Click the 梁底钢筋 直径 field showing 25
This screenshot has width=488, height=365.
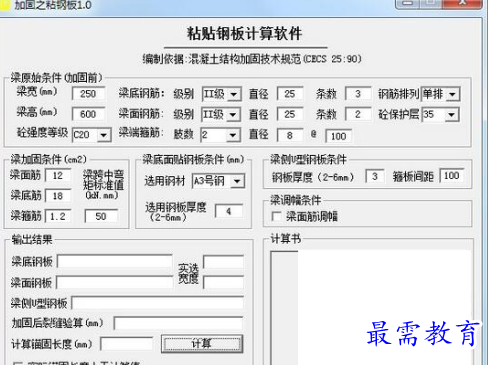pyautogui.click(x=290, y=94)
